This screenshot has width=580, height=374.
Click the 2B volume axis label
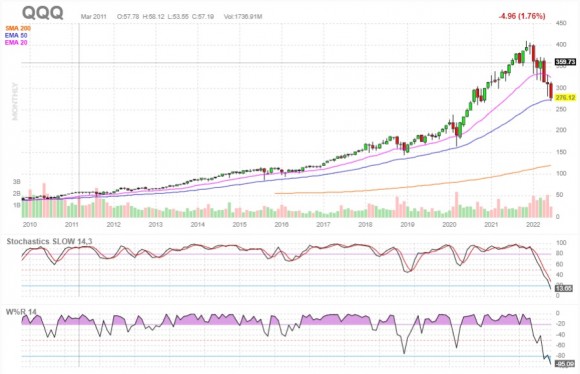17,193
